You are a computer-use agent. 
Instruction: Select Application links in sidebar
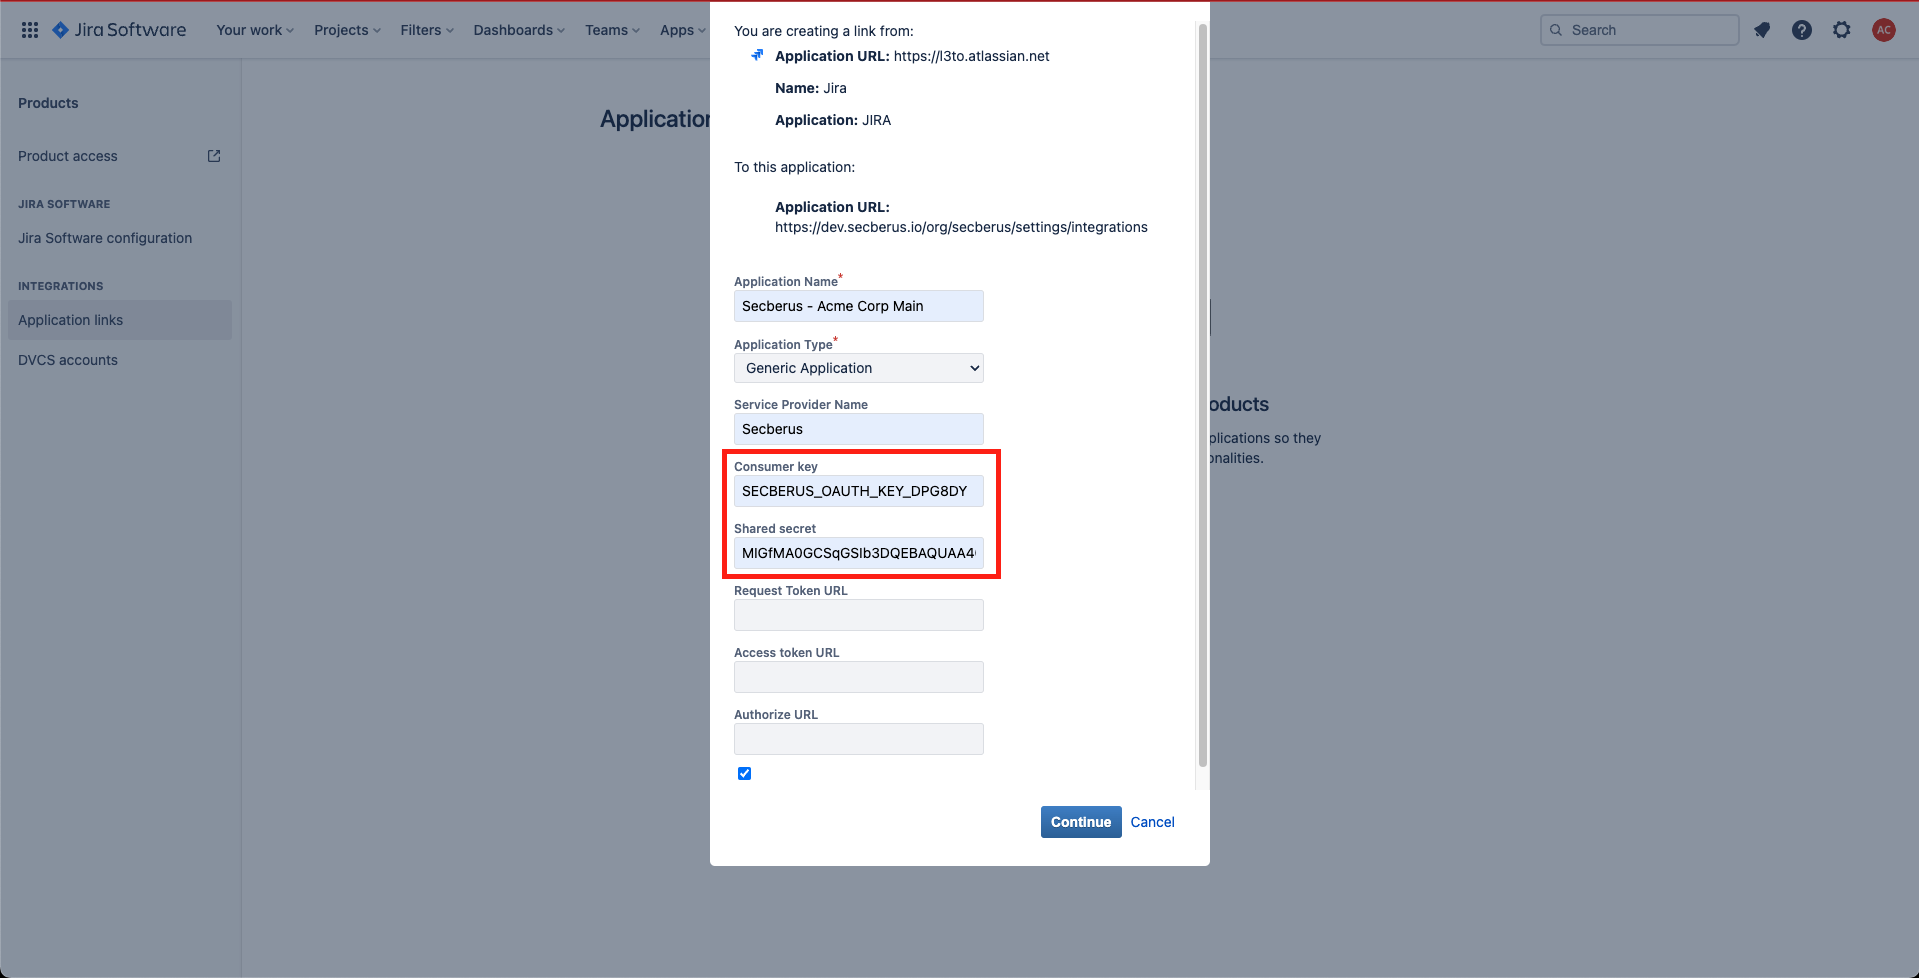tap(120, 320)
